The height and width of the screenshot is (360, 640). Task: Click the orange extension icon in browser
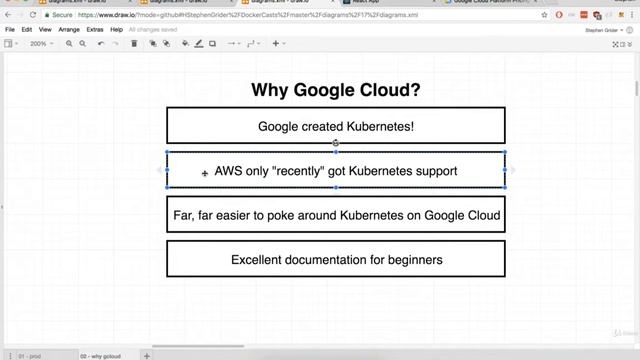coord(584,15)
